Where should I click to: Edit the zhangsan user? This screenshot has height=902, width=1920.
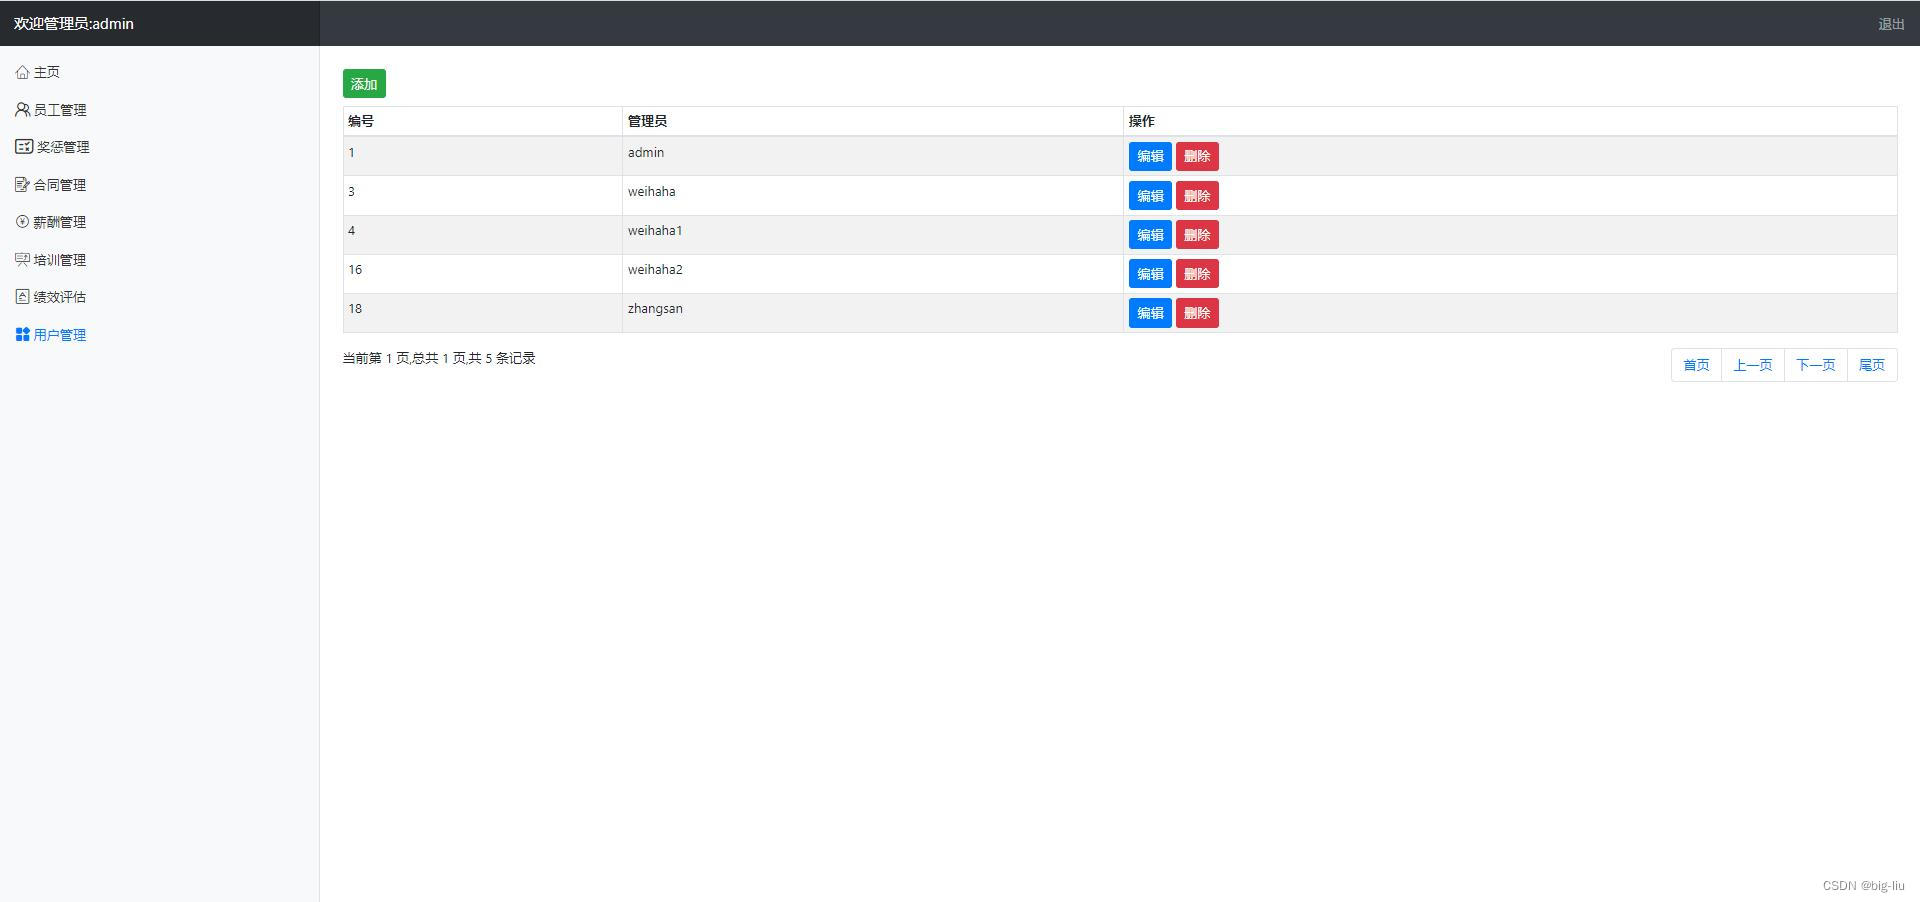tap(1150, 313)
